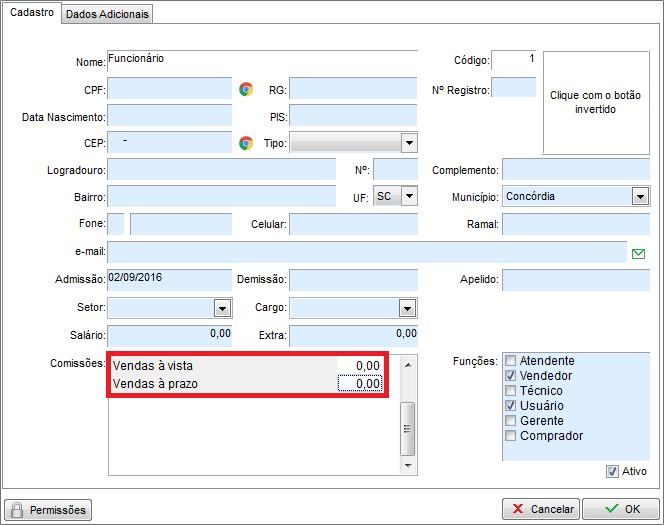
Task: Click the Cancelar button
Action: (540, 509)
